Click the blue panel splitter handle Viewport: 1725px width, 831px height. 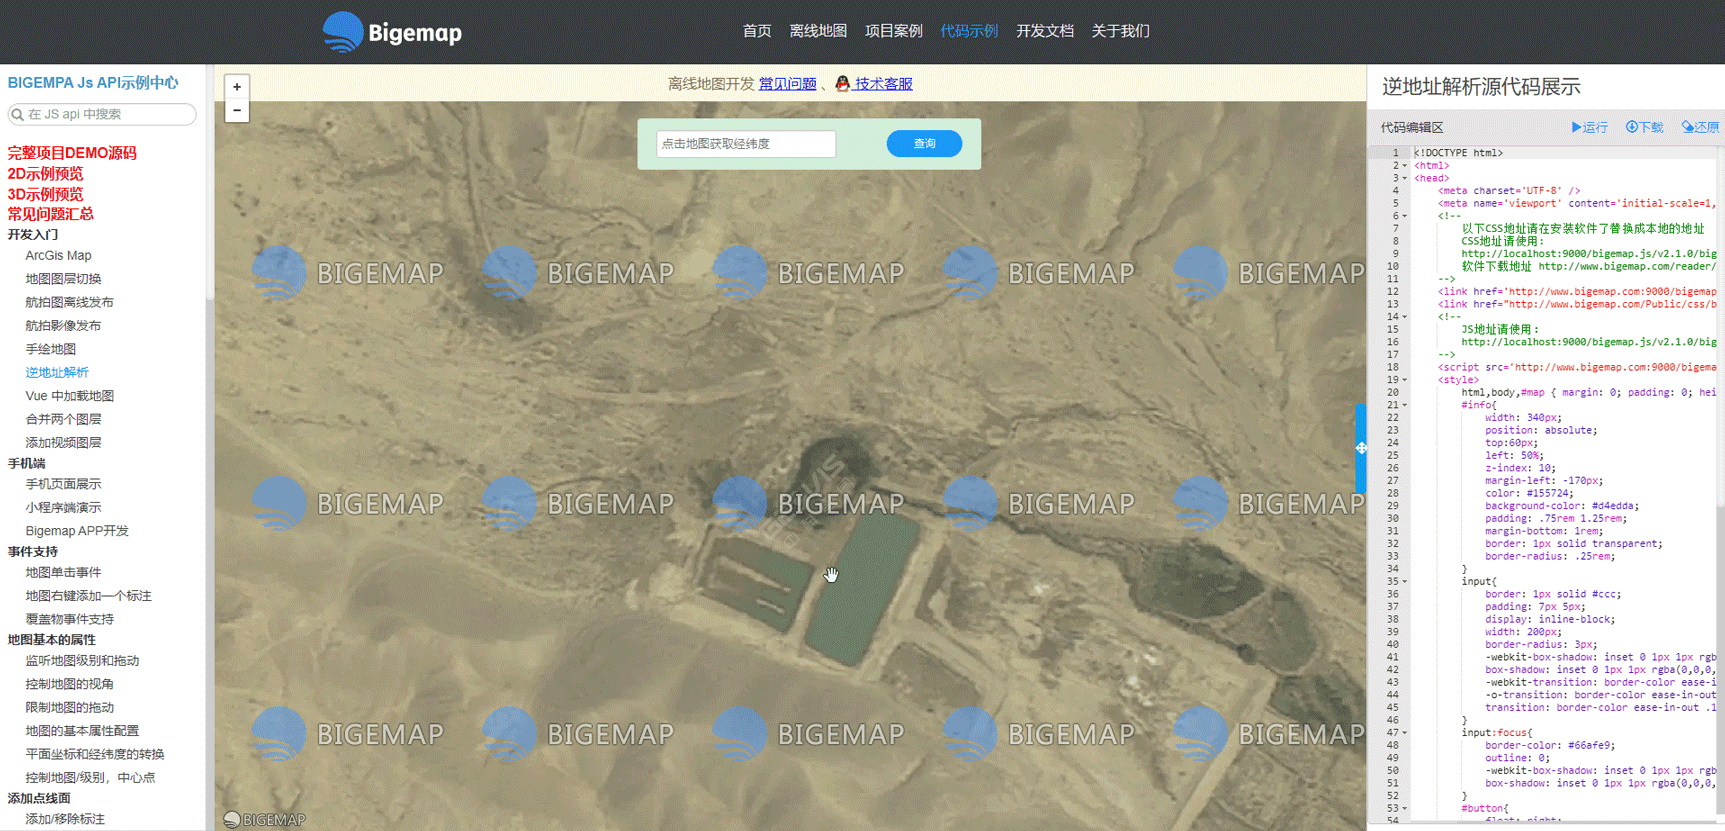(x=1361, y=448)
